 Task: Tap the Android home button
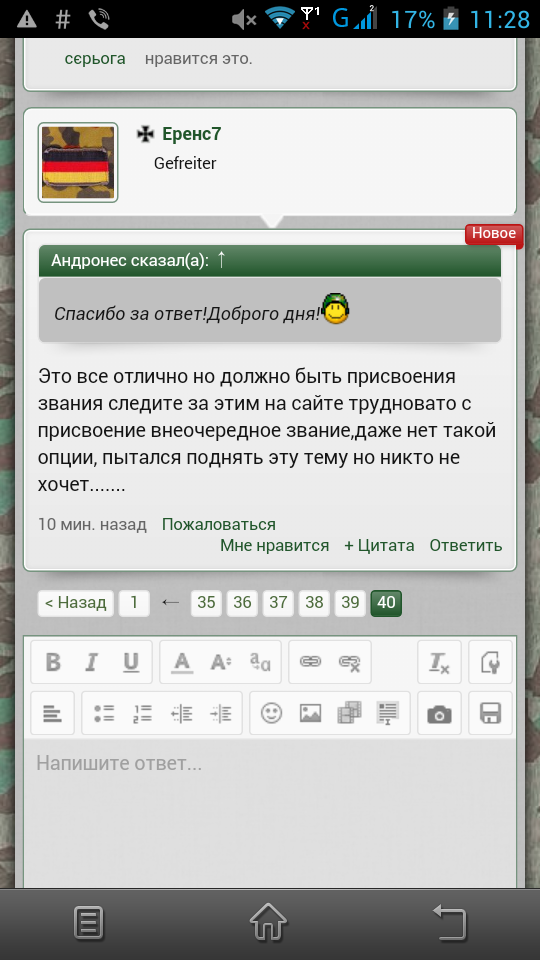[x=269, y=922]
